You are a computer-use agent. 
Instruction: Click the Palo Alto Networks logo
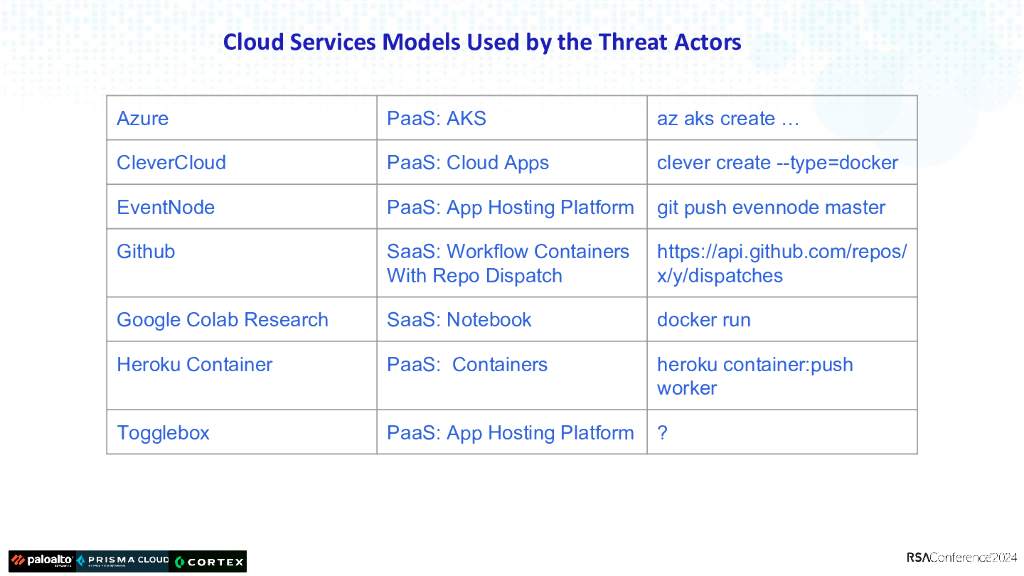42,561
